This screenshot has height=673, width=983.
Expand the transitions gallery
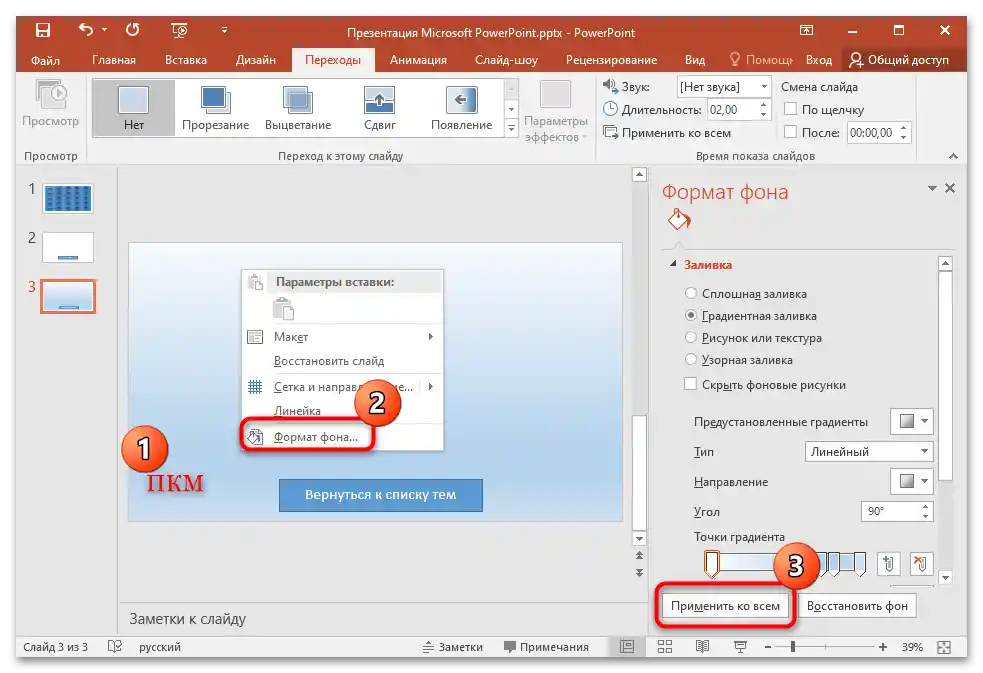(512, 128)
